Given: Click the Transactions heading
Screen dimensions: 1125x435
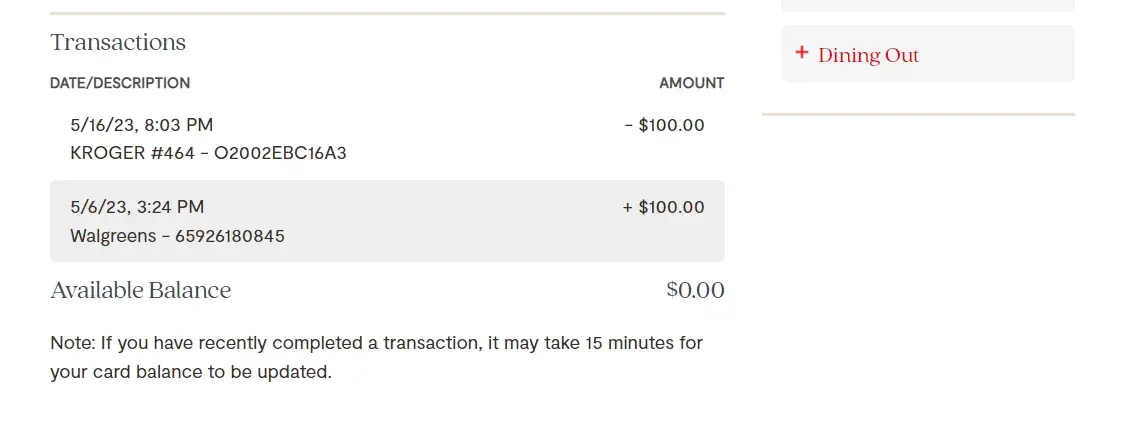Looking at the screenshot, I should pyautogui.click(x=118, y=42).
